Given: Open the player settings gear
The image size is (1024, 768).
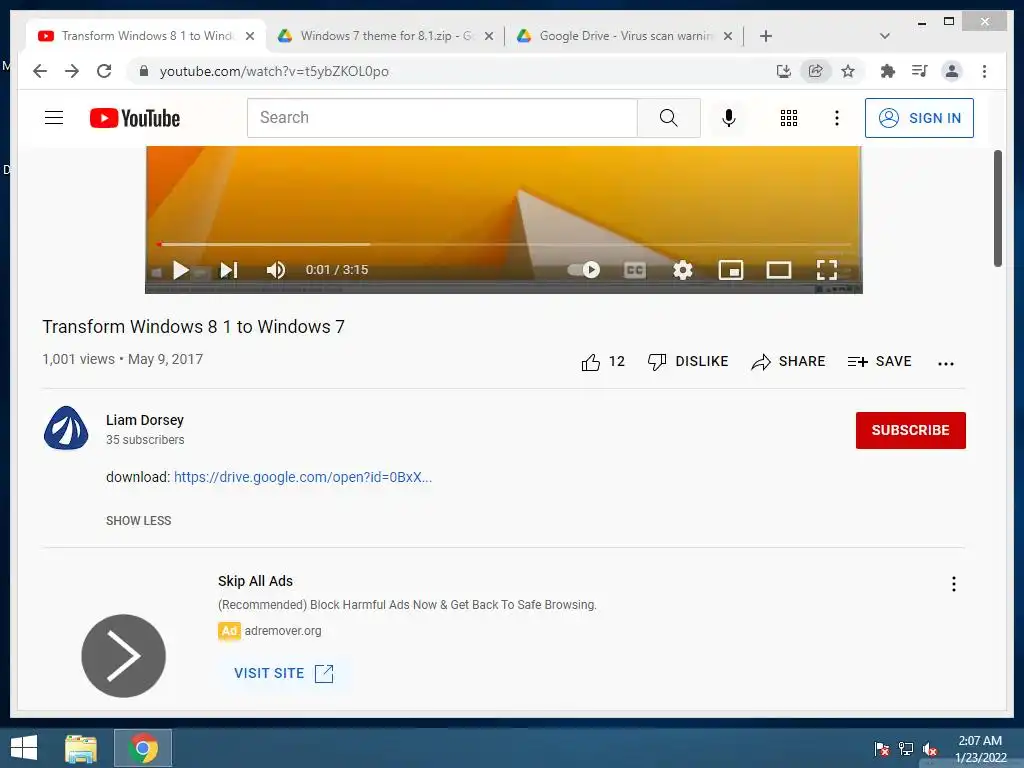Looking at the screenshot, I should [x=682, y=270].
